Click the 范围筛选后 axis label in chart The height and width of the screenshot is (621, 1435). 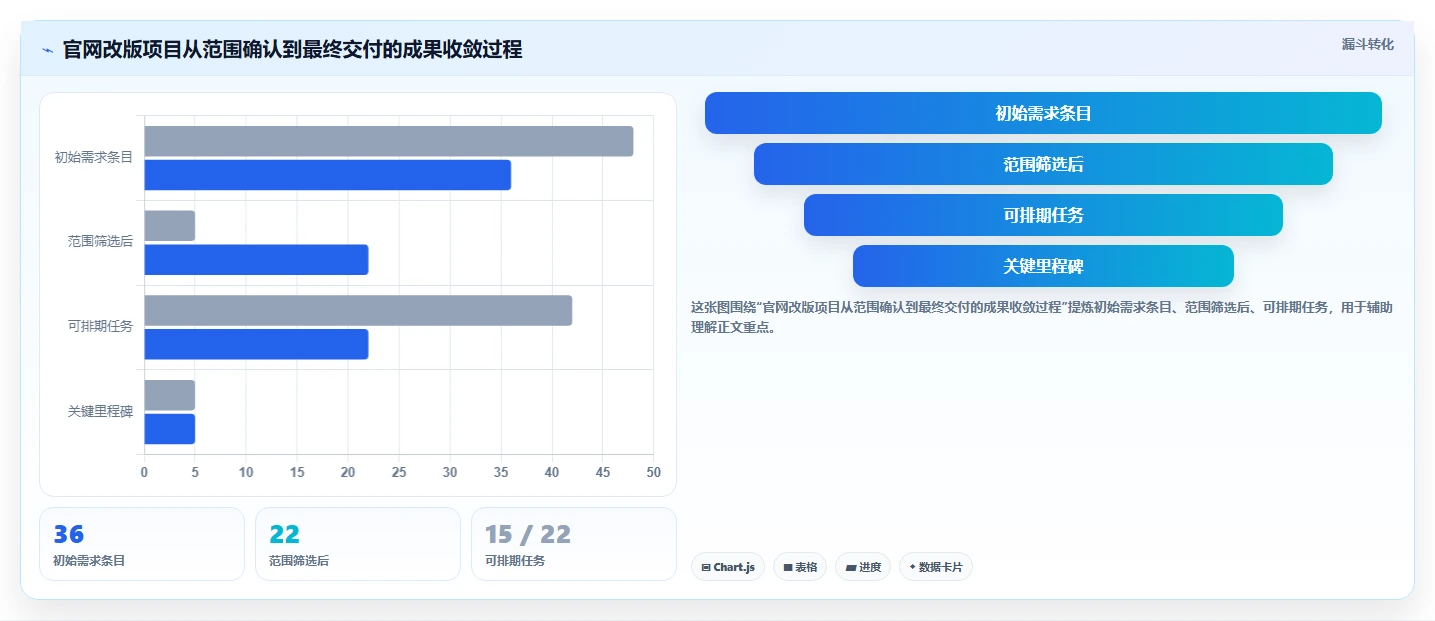click(x=100, y=242)
